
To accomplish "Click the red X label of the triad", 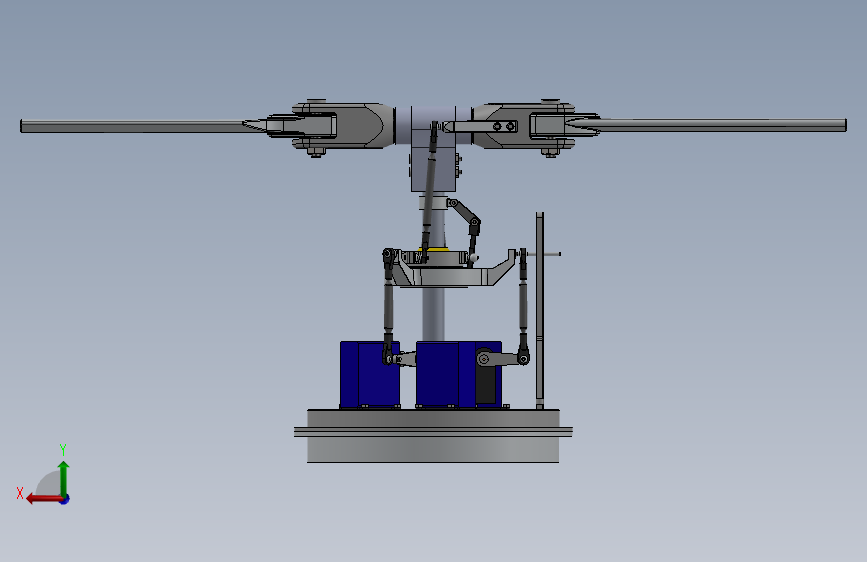I will coord(20,493).
